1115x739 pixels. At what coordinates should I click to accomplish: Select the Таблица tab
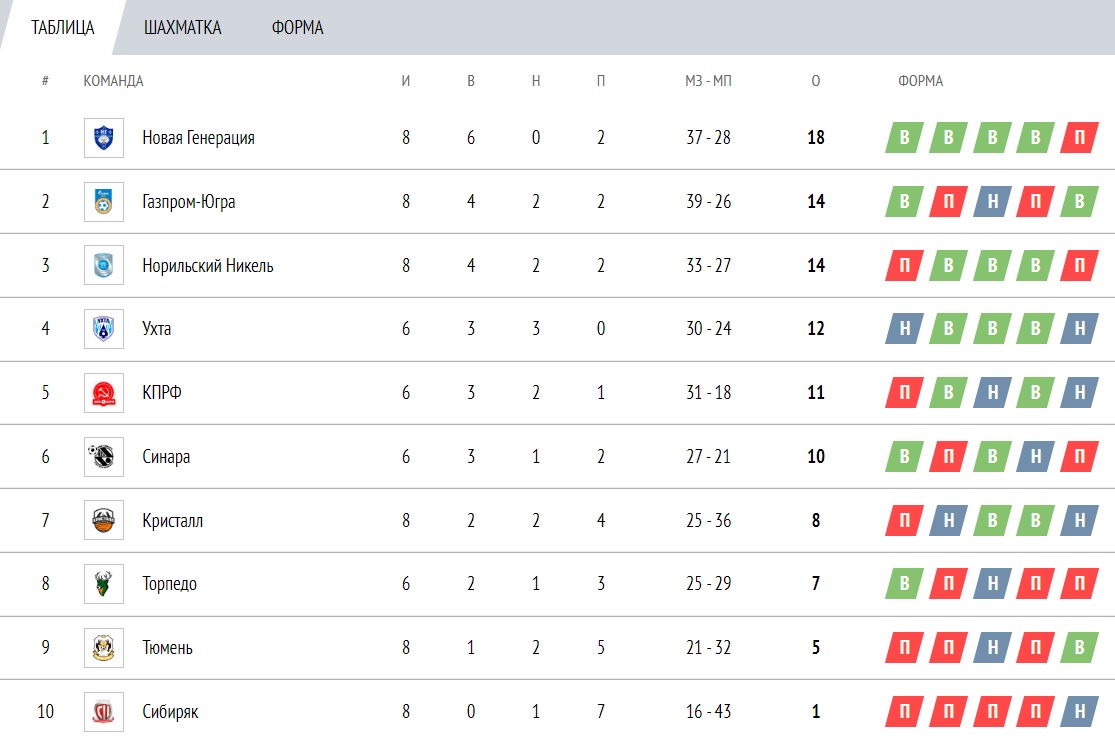coord(63,28)
